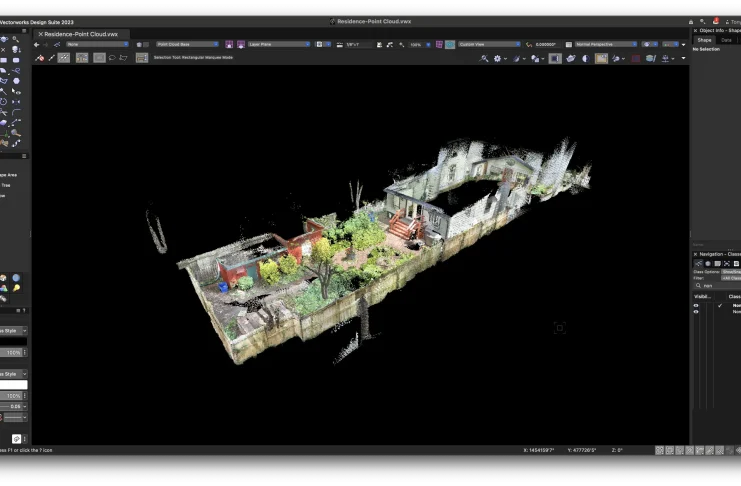
Task: Select the light bulb tool icon
Action: tap(16, 288)
